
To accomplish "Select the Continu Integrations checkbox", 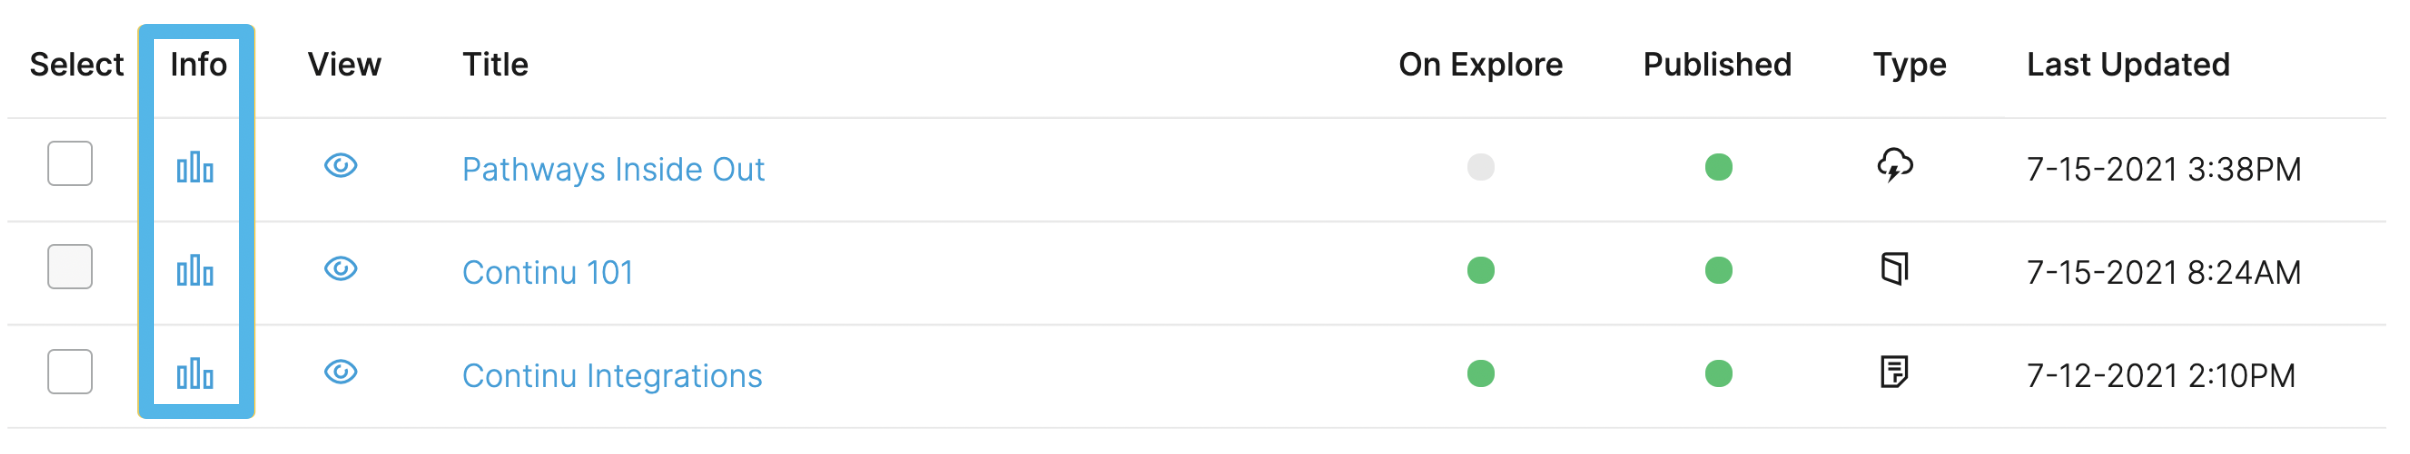I will (70, 371).
